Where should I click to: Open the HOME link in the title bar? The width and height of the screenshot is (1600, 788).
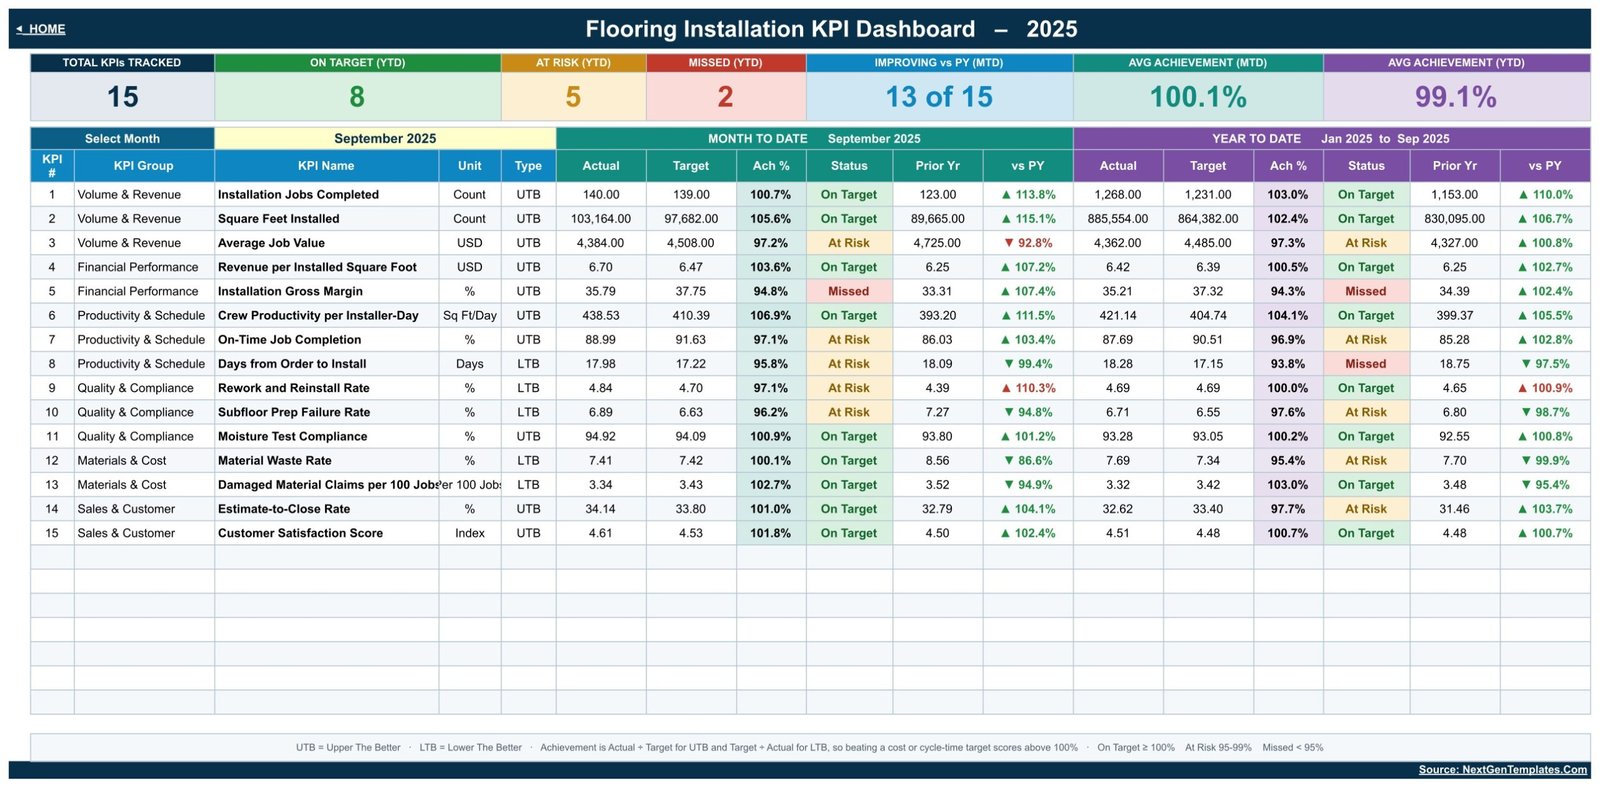41,29
